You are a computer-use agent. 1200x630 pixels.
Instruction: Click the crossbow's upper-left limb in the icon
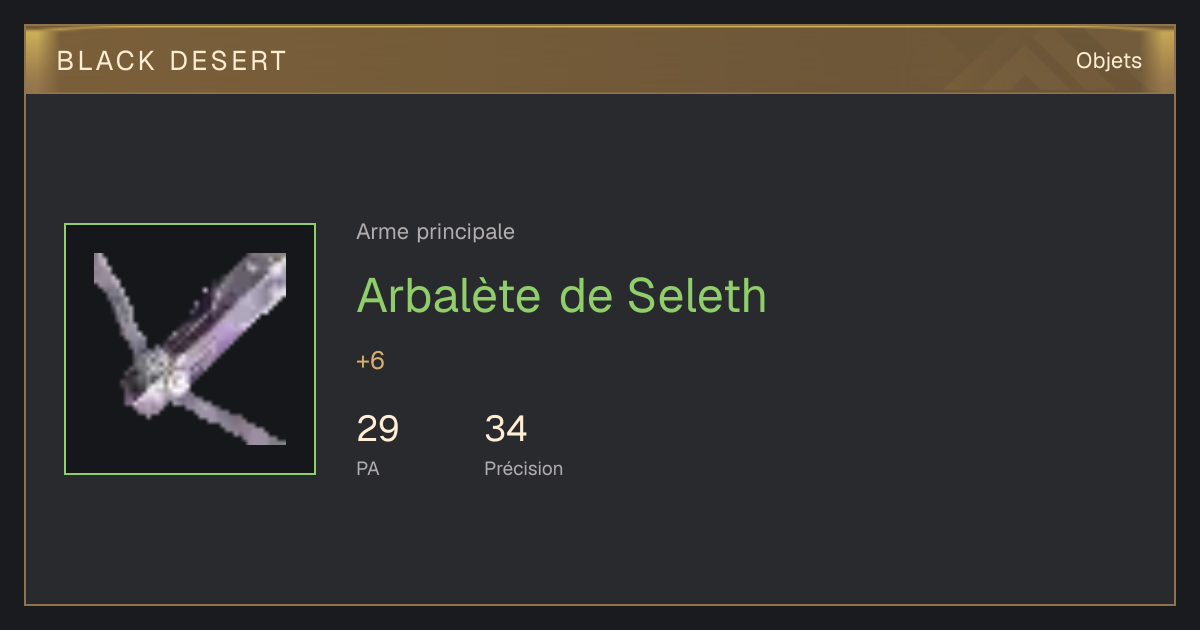click(118, 300)
